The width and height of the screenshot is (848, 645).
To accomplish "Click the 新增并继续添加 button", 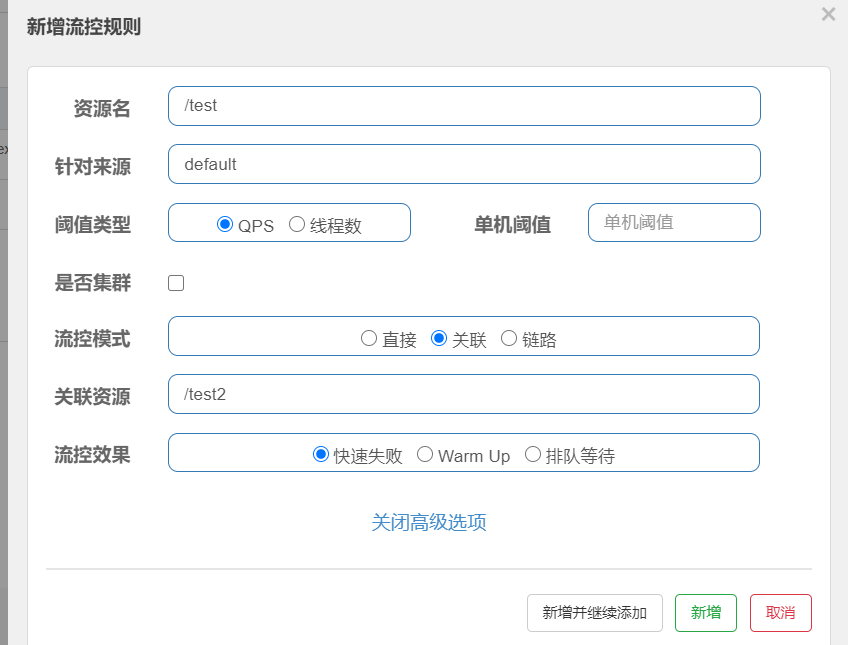I will click(595, 613).
